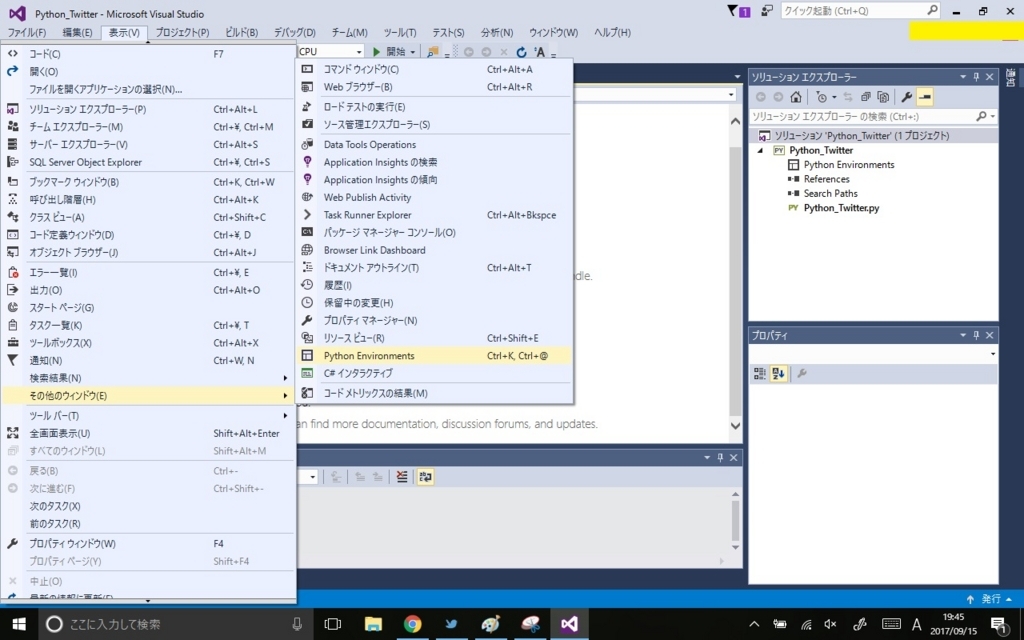
Task: Click プロパティ ウィンドウ(W) menu item
Action: point(148,543)
